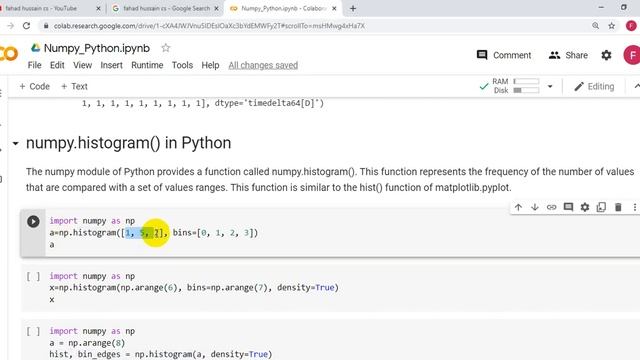This screenshot has height=360, width=640.
Task: Run the hist, bin_edges cell
Action: pos(33,331)
